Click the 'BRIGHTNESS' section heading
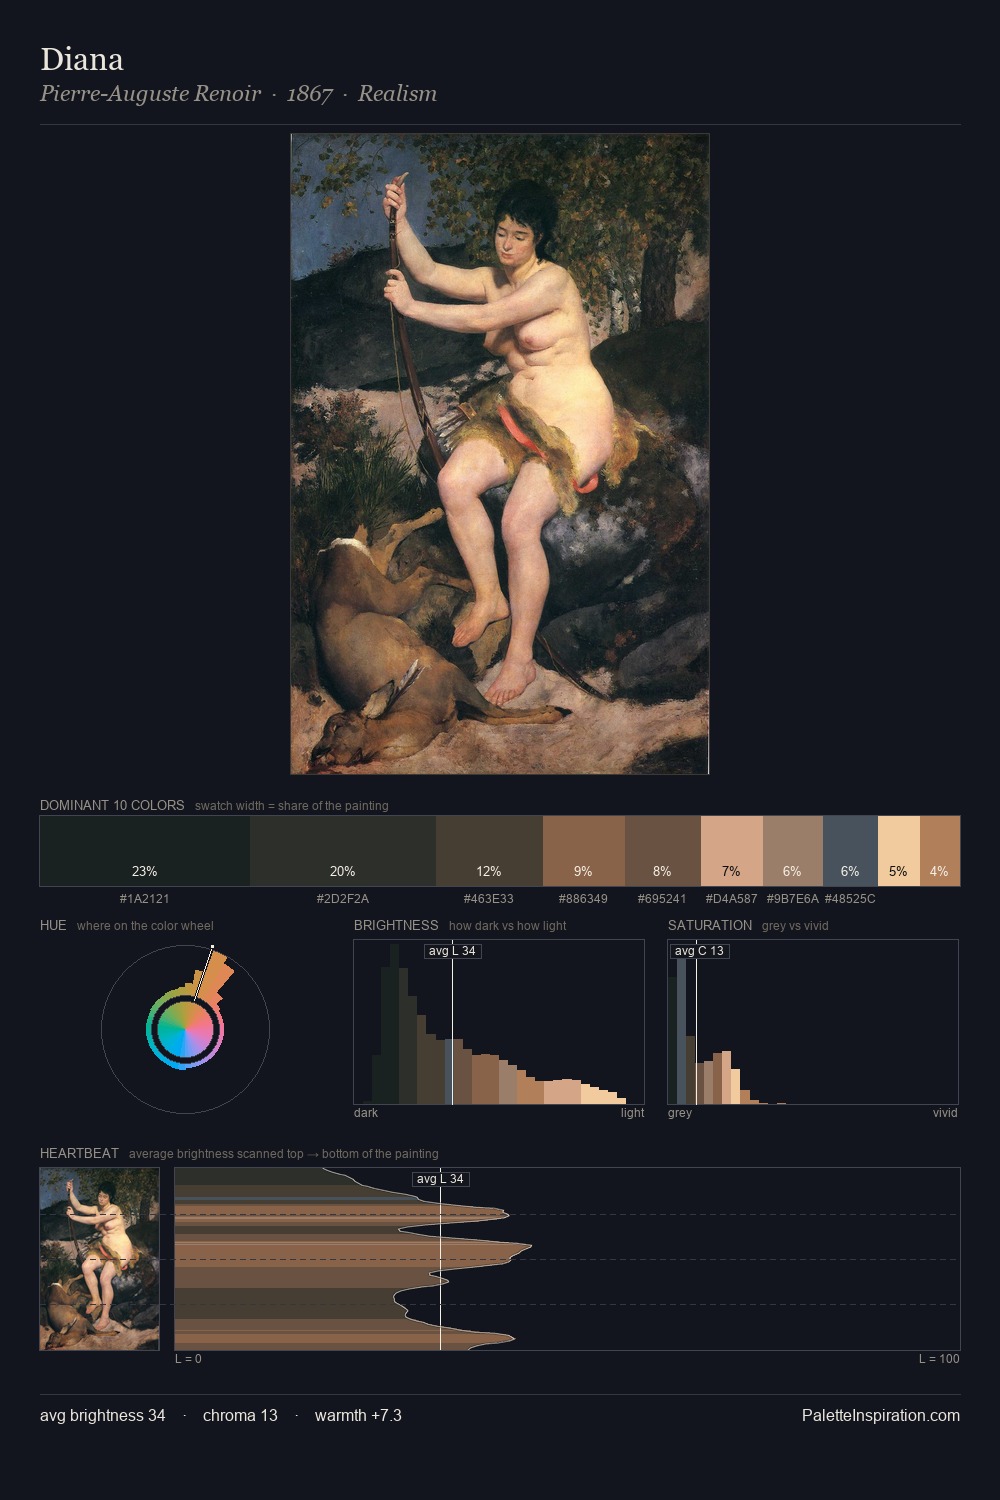Image resolution: width=1000 pixels, height=1500 pixels. pos(396,925)
